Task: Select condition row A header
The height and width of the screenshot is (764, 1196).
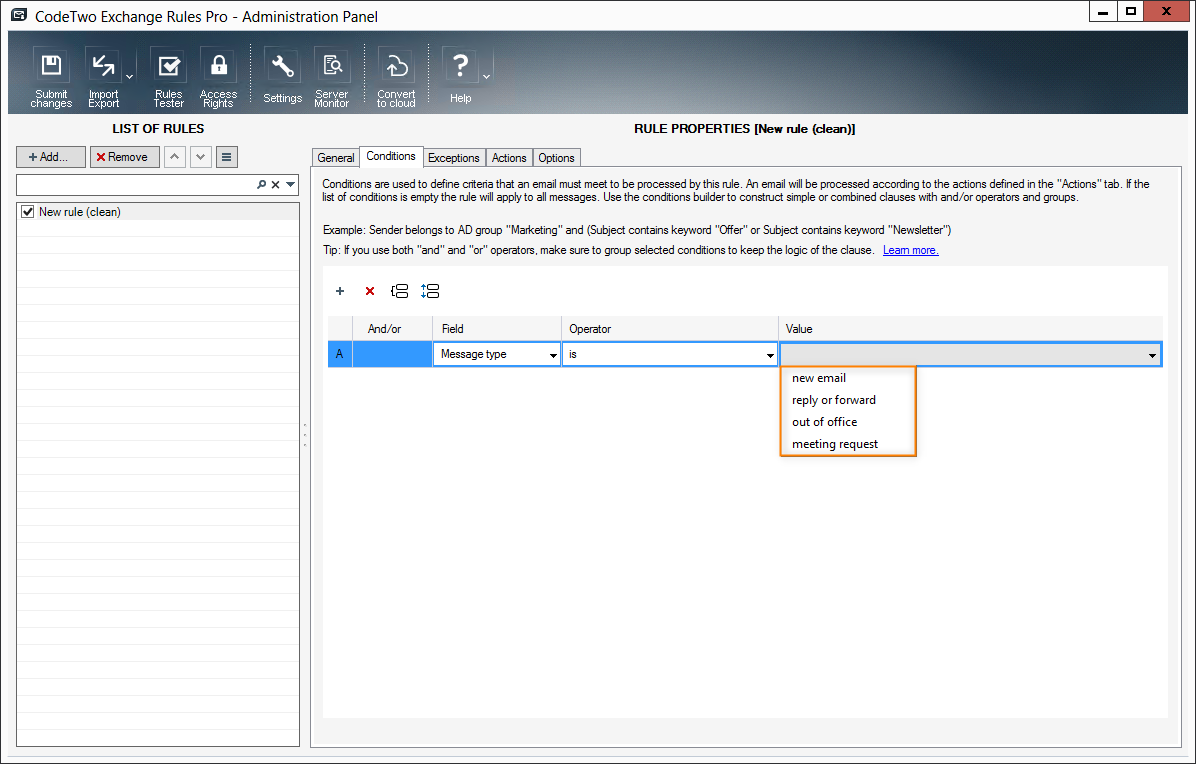Action: tap(339, 354)
